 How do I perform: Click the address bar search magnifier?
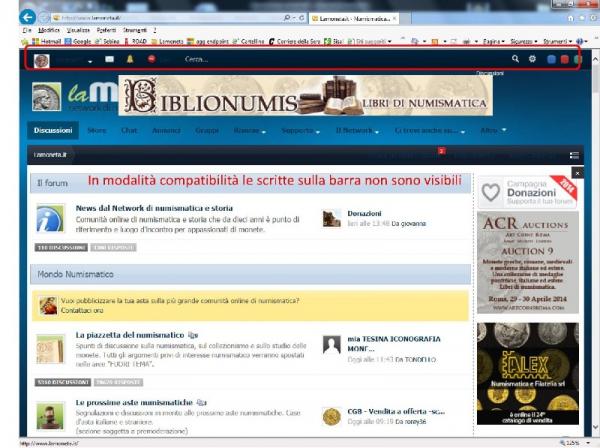pyautogui.click(x=287, y=18)
